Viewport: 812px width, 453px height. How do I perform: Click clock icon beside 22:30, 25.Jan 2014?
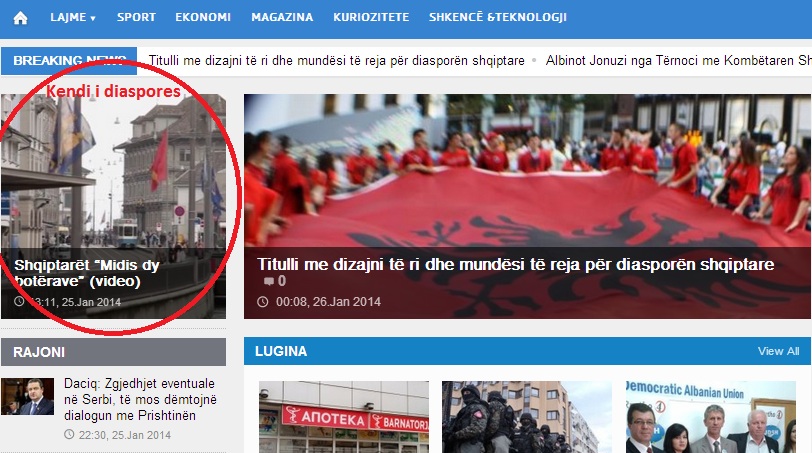pos(69,435)
